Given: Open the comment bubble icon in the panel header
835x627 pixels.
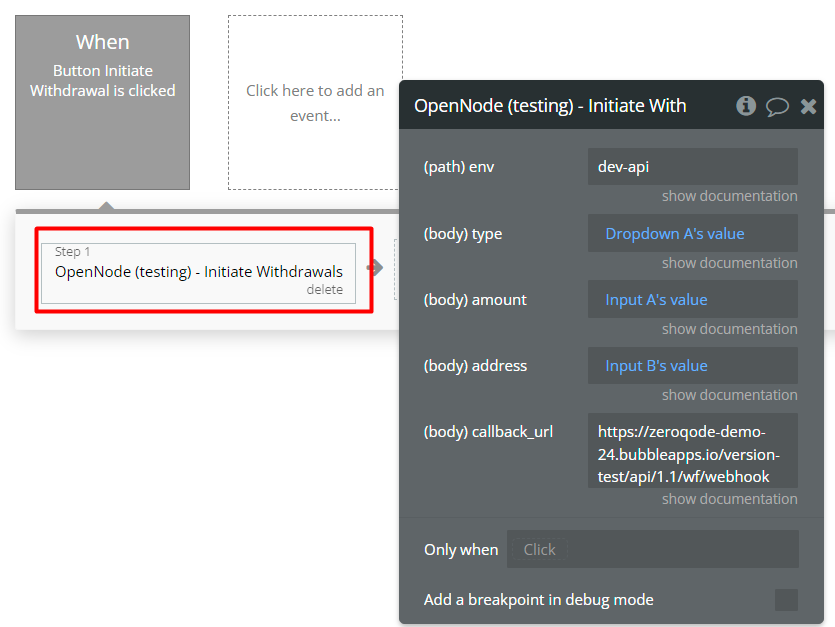Looking at the screenshot, I should tap(777, 107).
